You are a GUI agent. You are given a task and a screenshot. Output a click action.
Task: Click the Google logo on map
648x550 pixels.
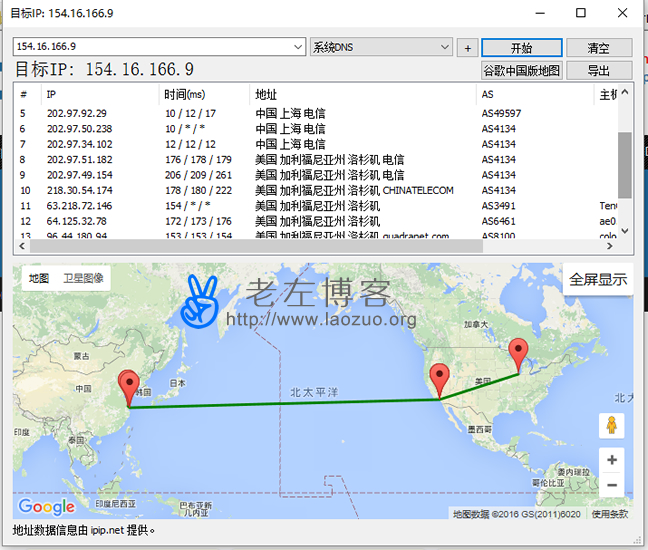click(x=46, y=508)
